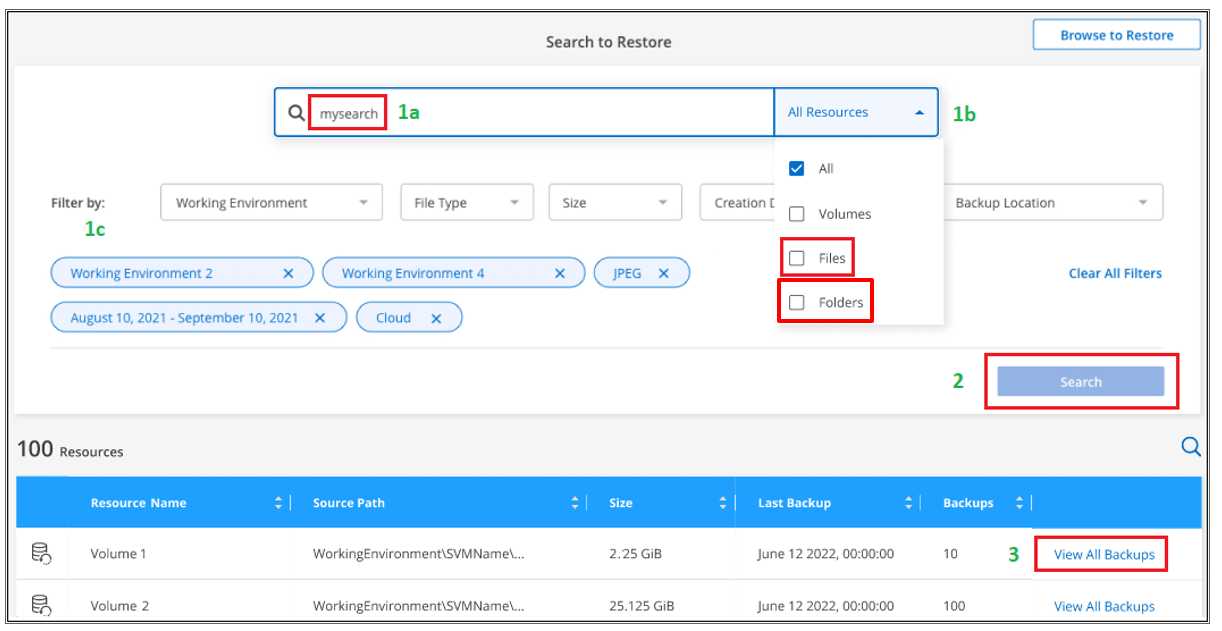The height and width of the screenshot is (631, 1222).
Task: Open the Backup Location filter dropdown
Action: tap(1053, 202)
